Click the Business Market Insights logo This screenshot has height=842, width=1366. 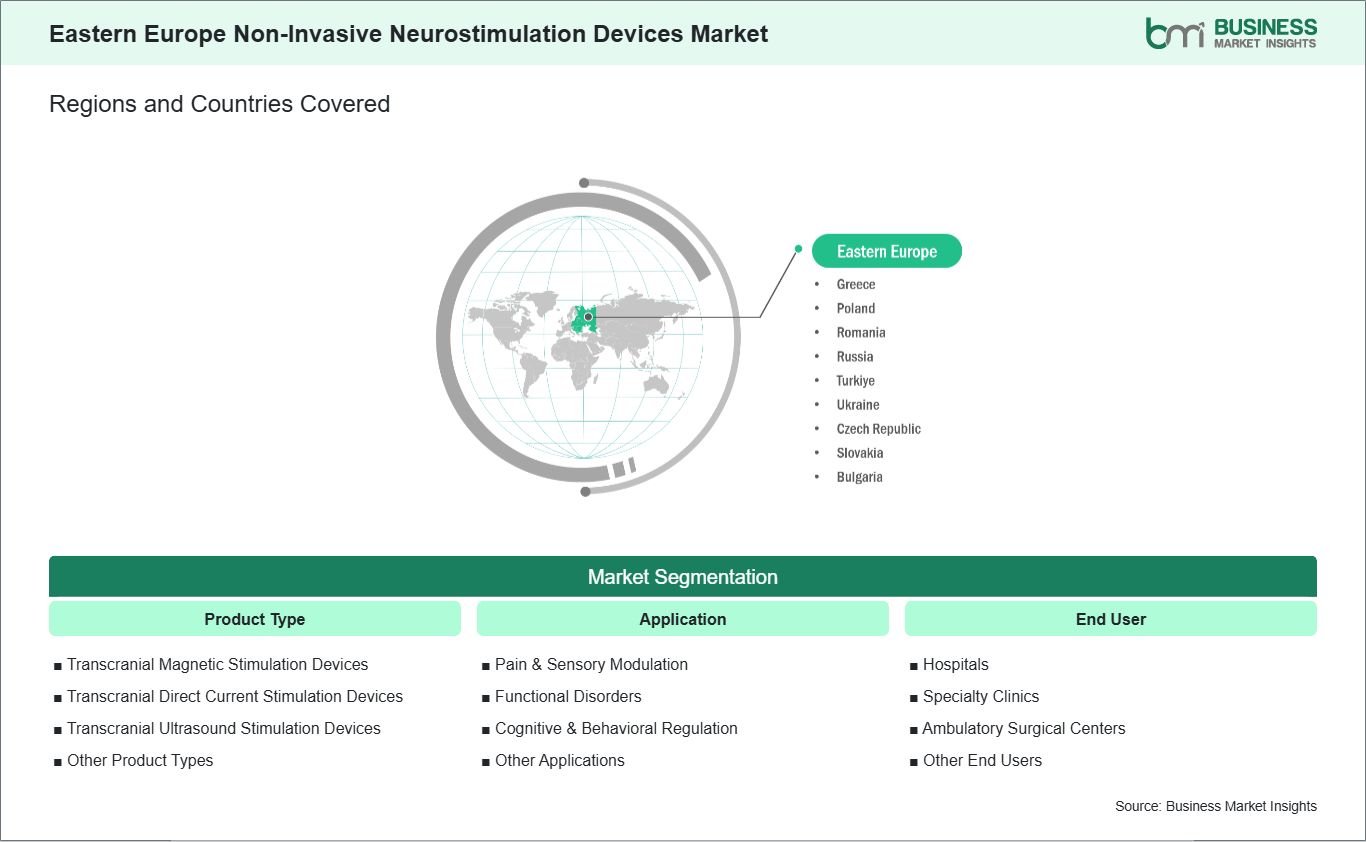pos(1231,33)
